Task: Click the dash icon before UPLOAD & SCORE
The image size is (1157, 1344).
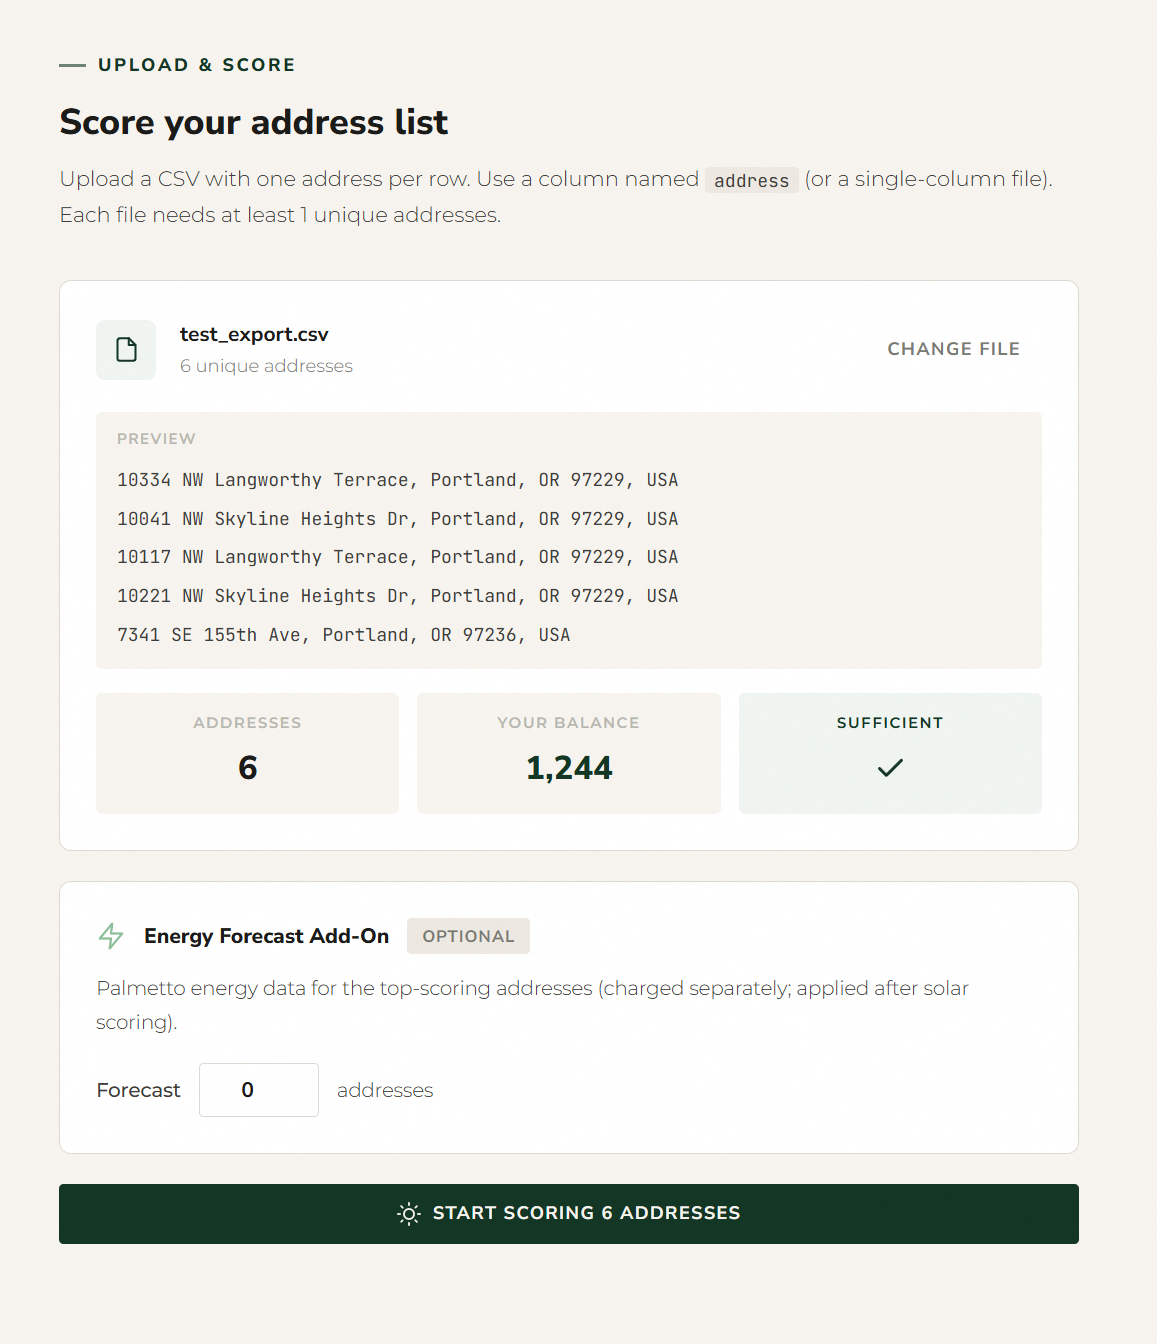Action: coord(69,64)
